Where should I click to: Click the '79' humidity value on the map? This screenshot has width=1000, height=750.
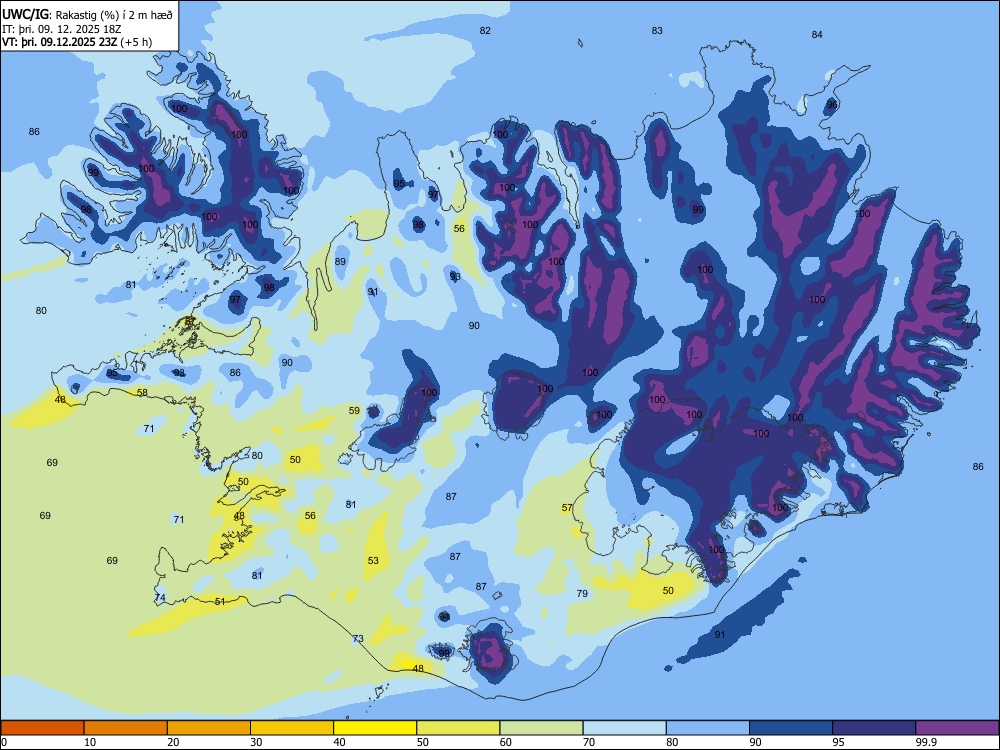(x=582, y=594)
